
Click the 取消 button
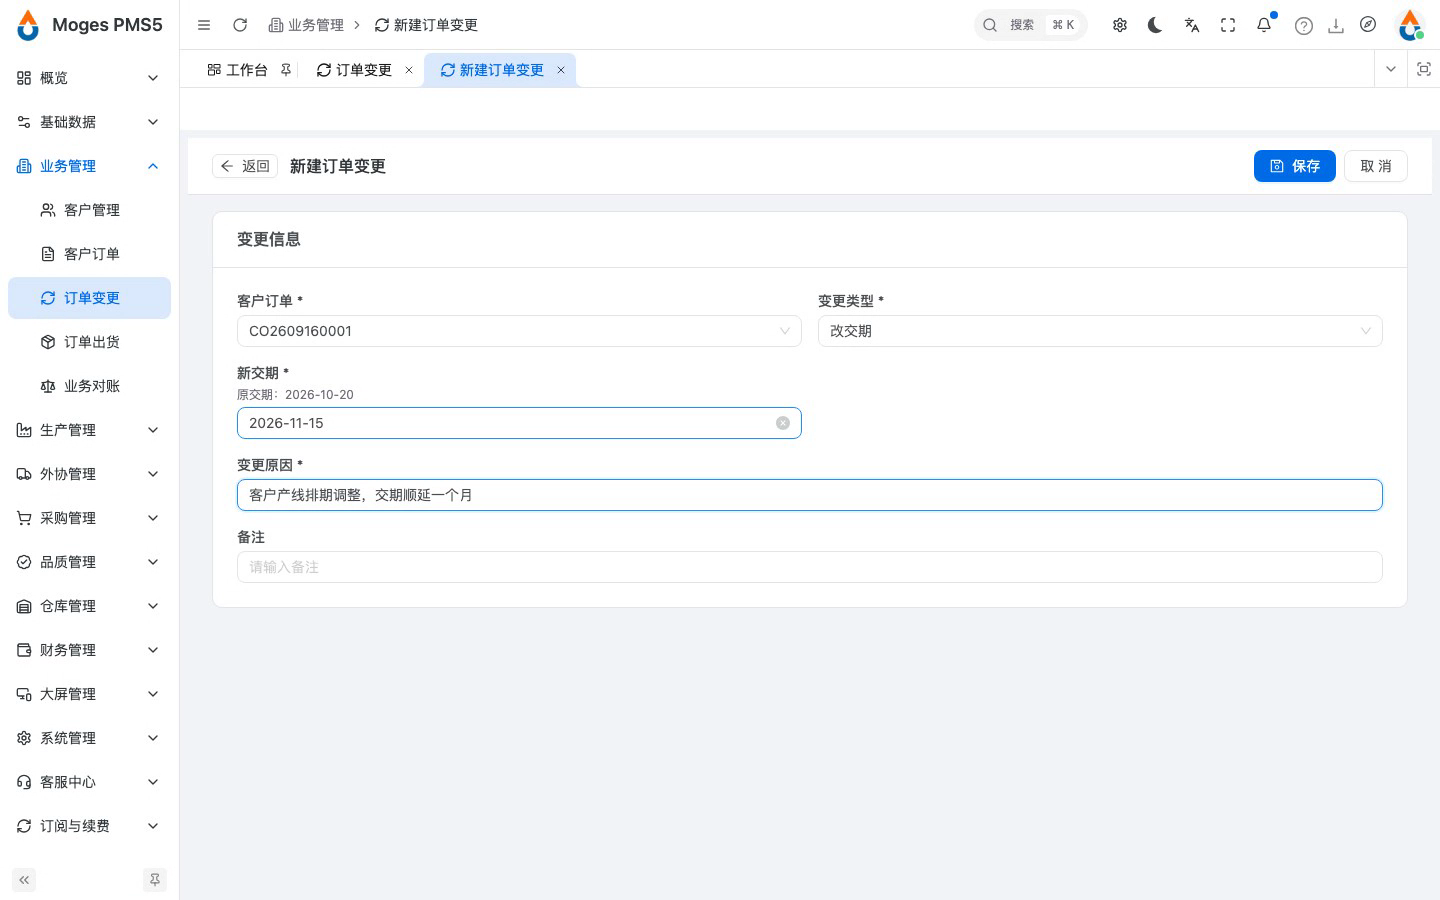(x=1376, y=166)
